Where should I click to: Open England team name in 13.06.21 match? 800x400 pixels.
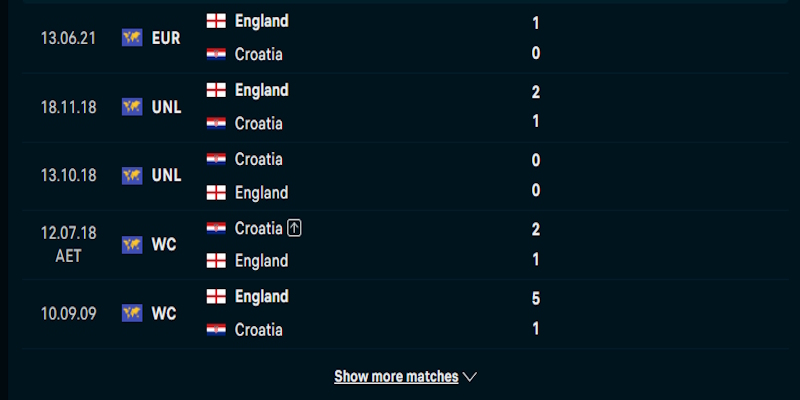click(x=262, y=21)
